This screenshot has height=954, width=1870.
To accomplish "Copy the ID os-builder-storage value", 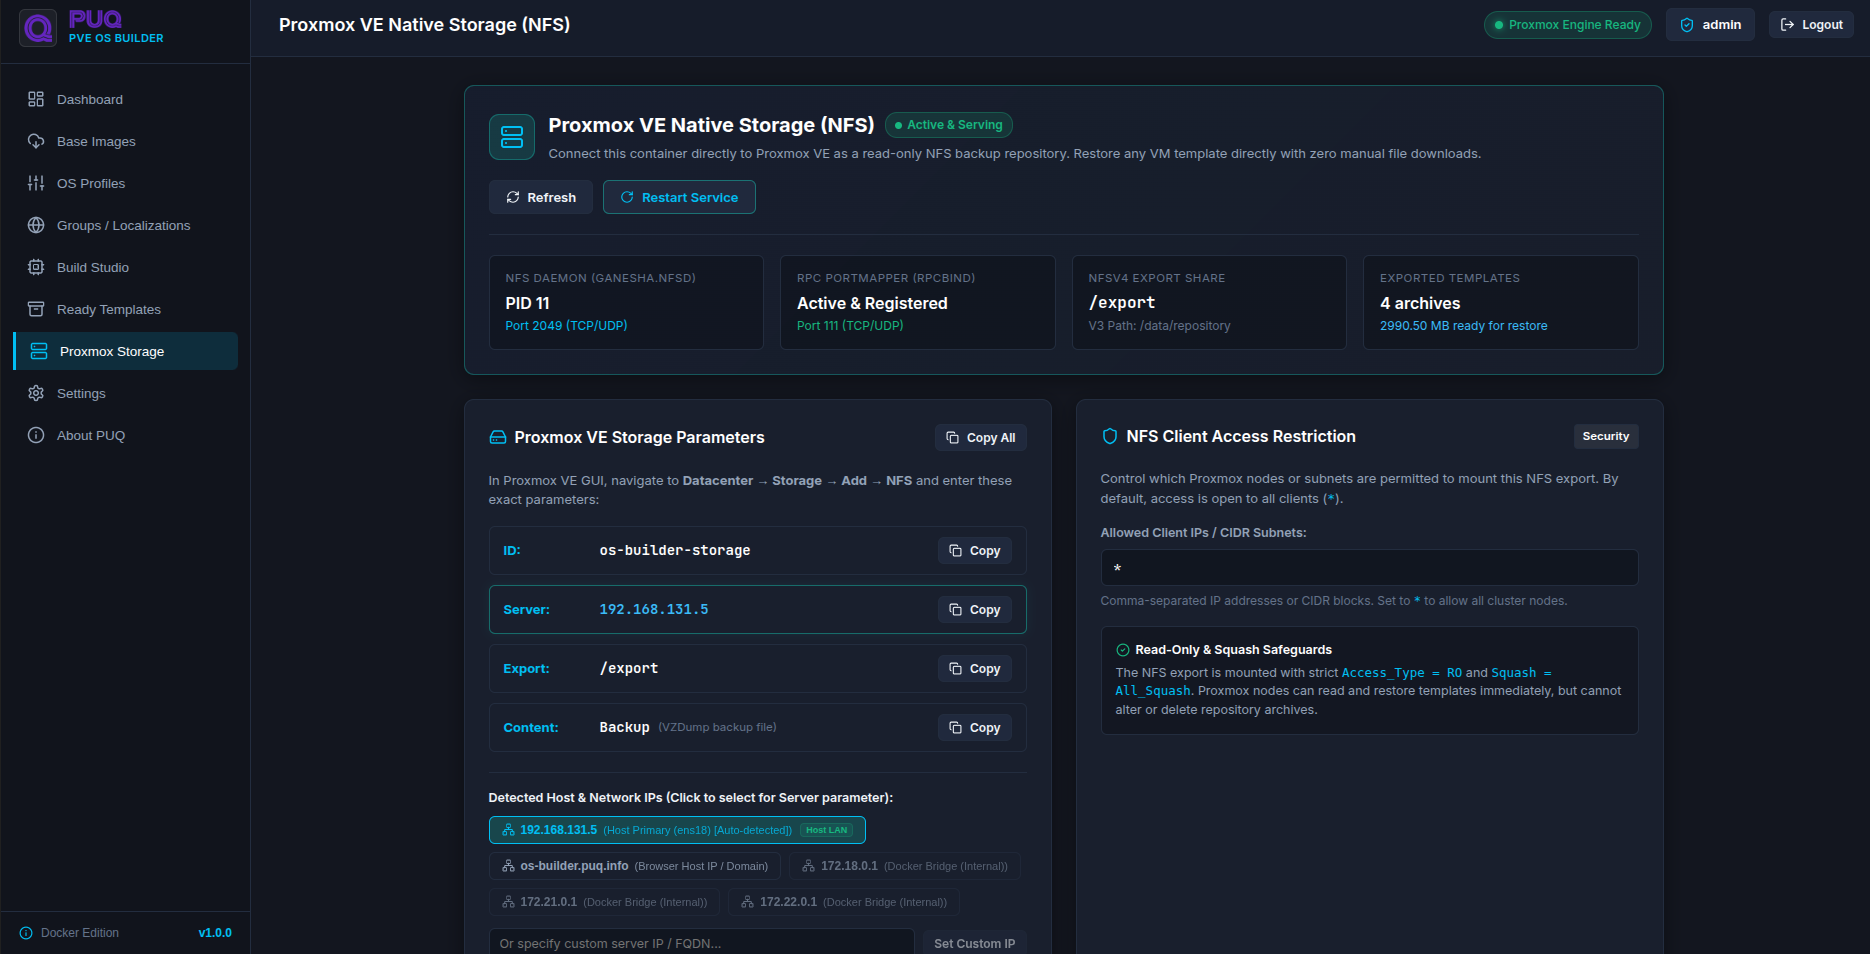I will (975, 550).
